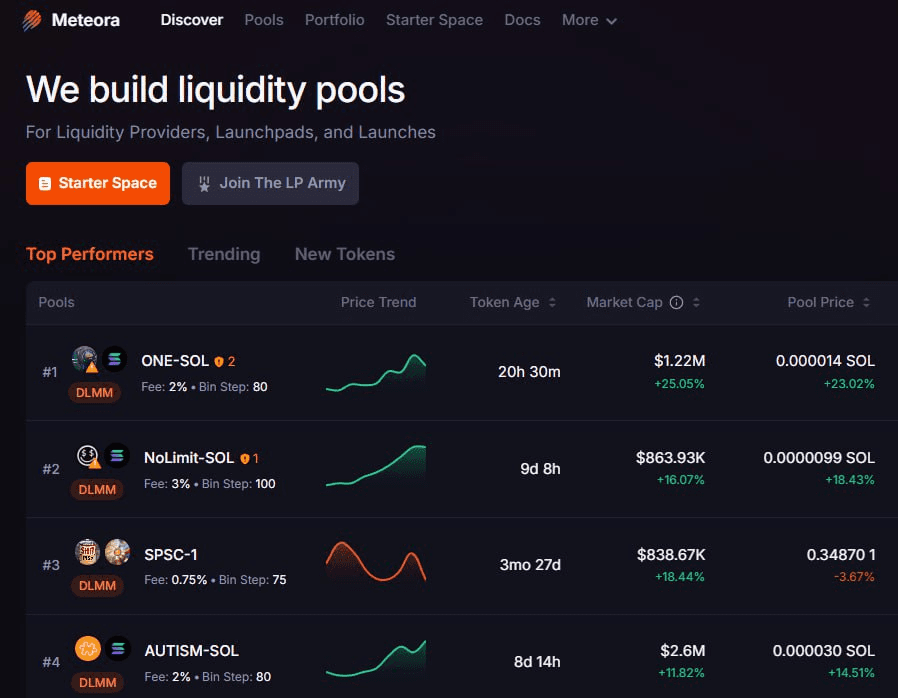Click the NoLimit-SOL token pair icon
This screenshot has height=698, width=898.
click(103, 456)
